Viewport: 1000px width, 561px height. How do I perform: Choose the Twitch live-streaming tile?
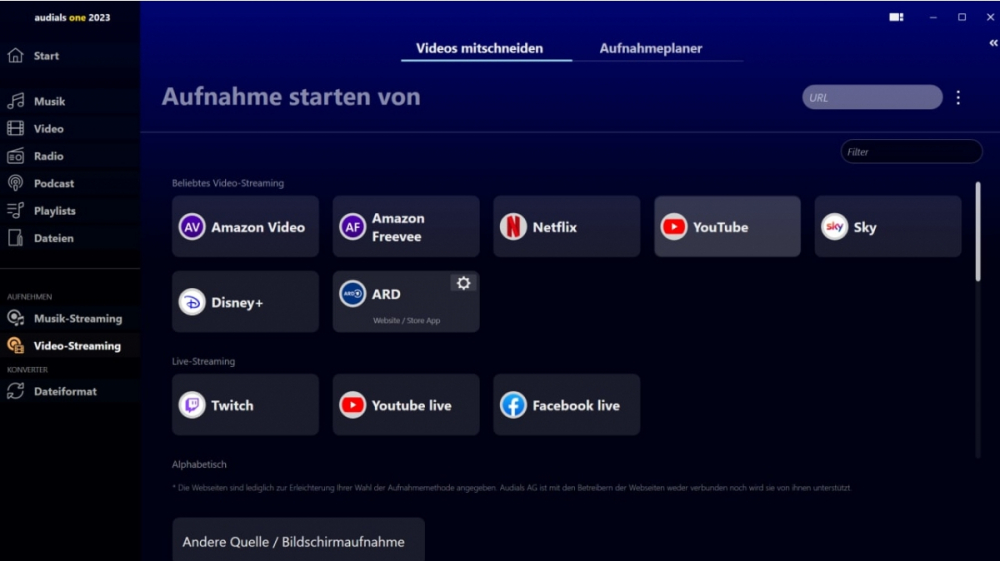(x=245, y=405)
